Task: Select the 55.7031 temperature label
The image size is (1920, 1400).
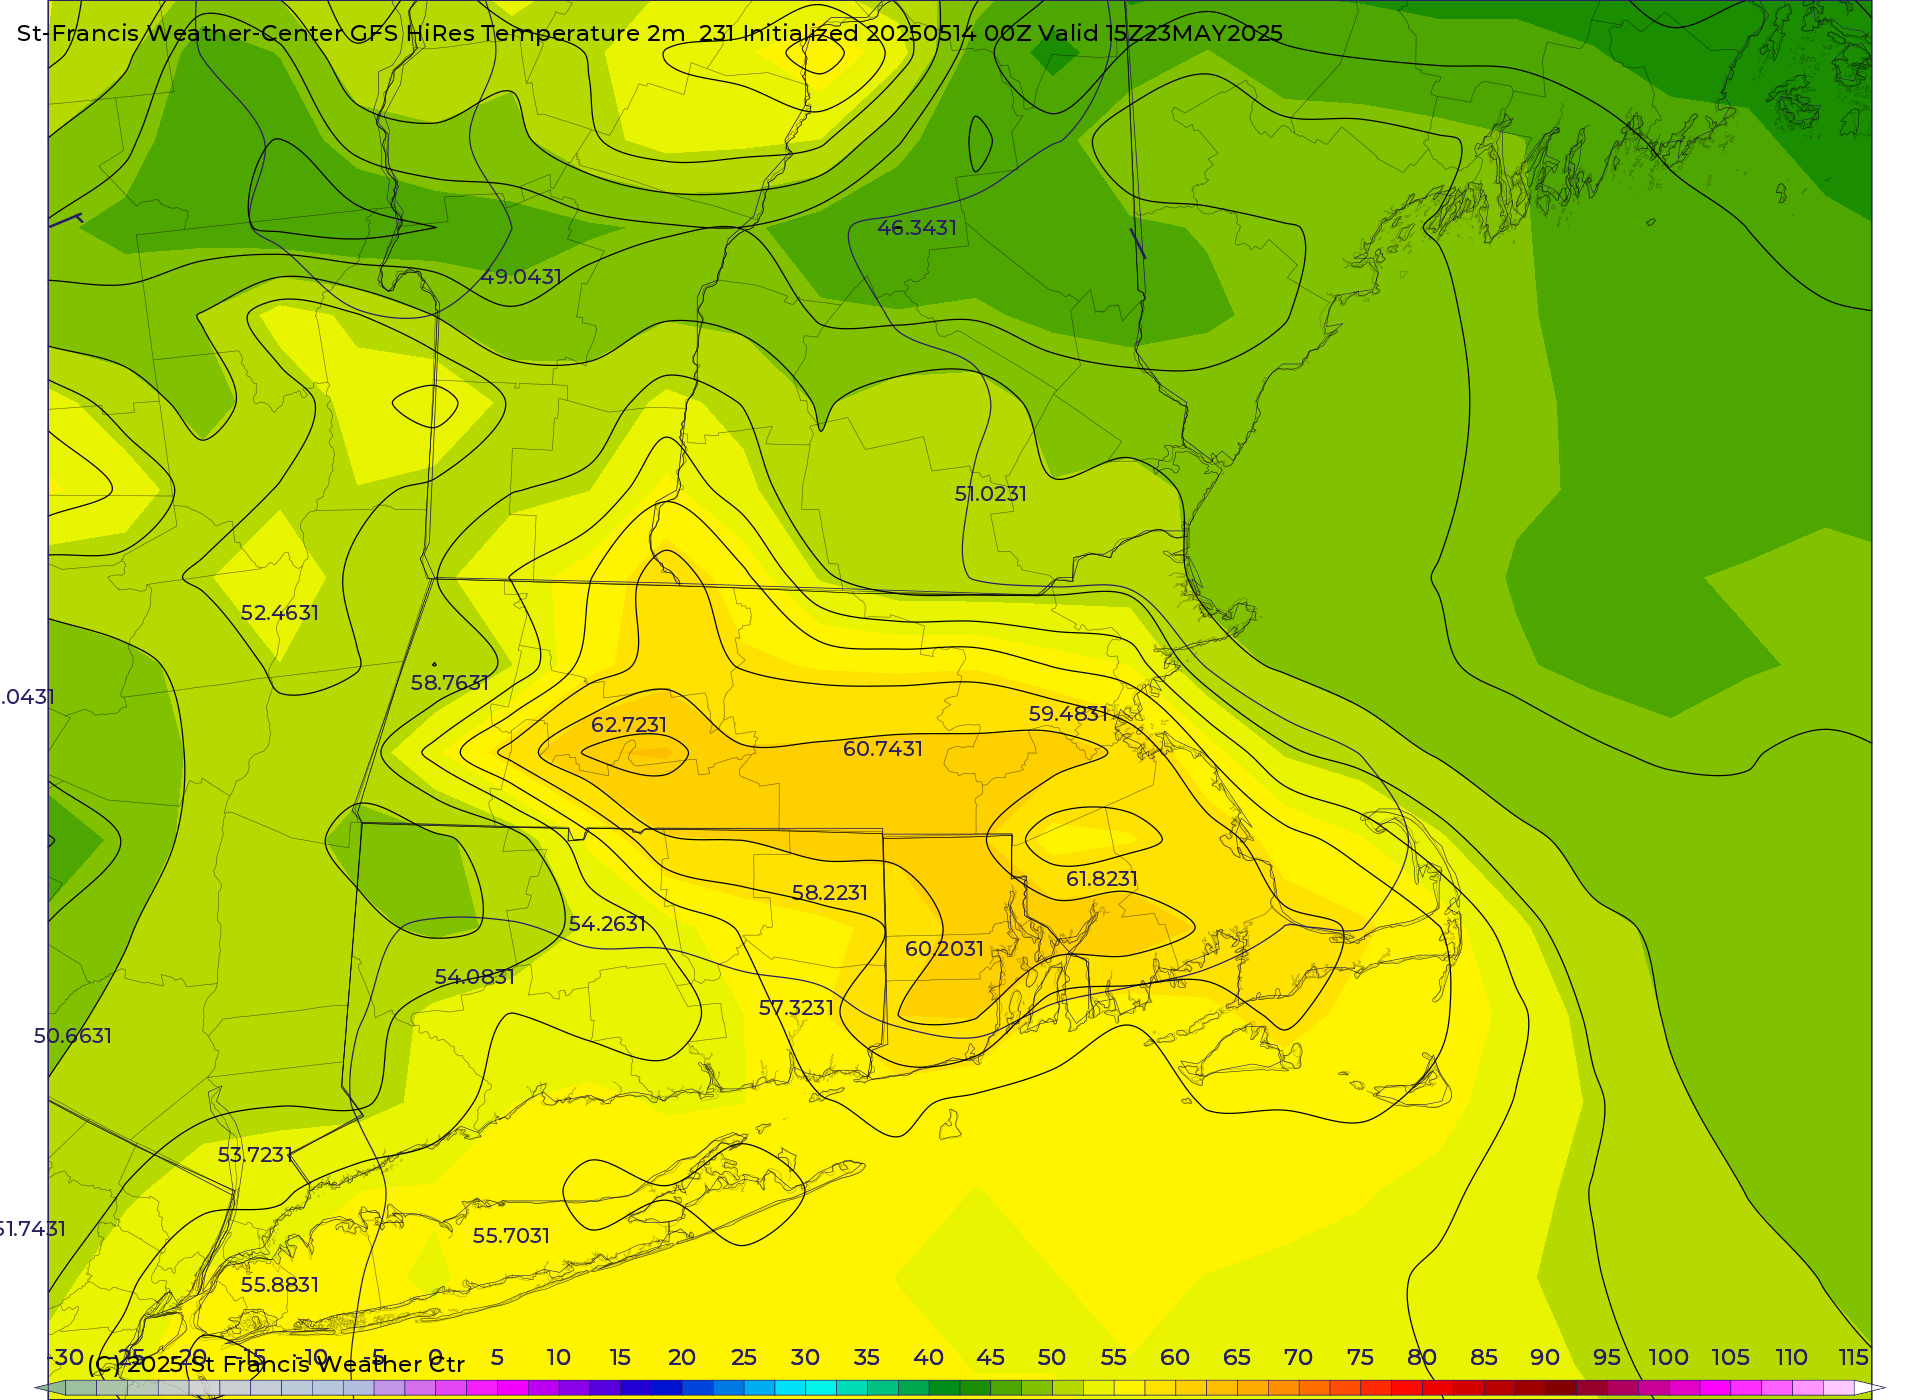Action: point(511,1236)
